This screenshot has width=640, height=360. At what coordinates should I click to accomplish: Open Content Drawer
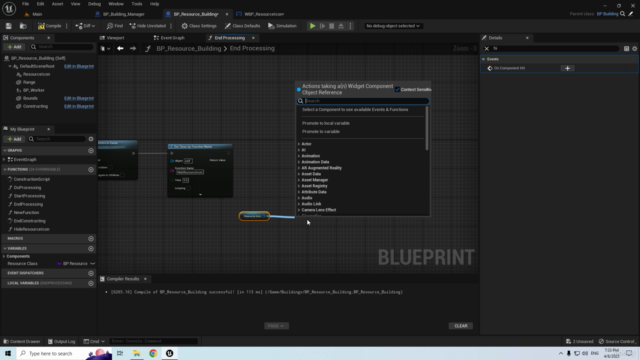(22, 341)
